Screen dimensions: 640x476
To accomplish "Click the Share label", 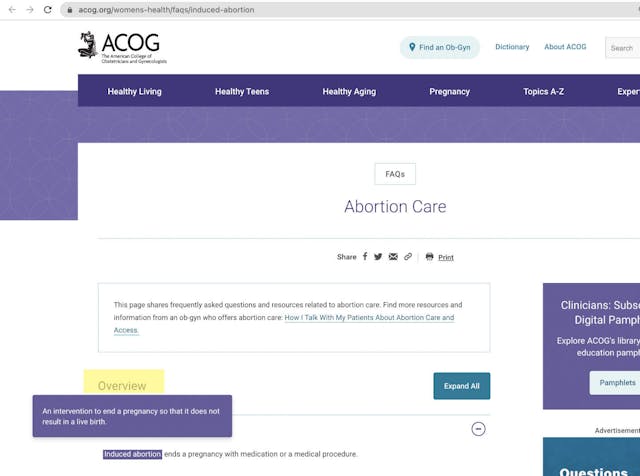I will tap(347, 257).
